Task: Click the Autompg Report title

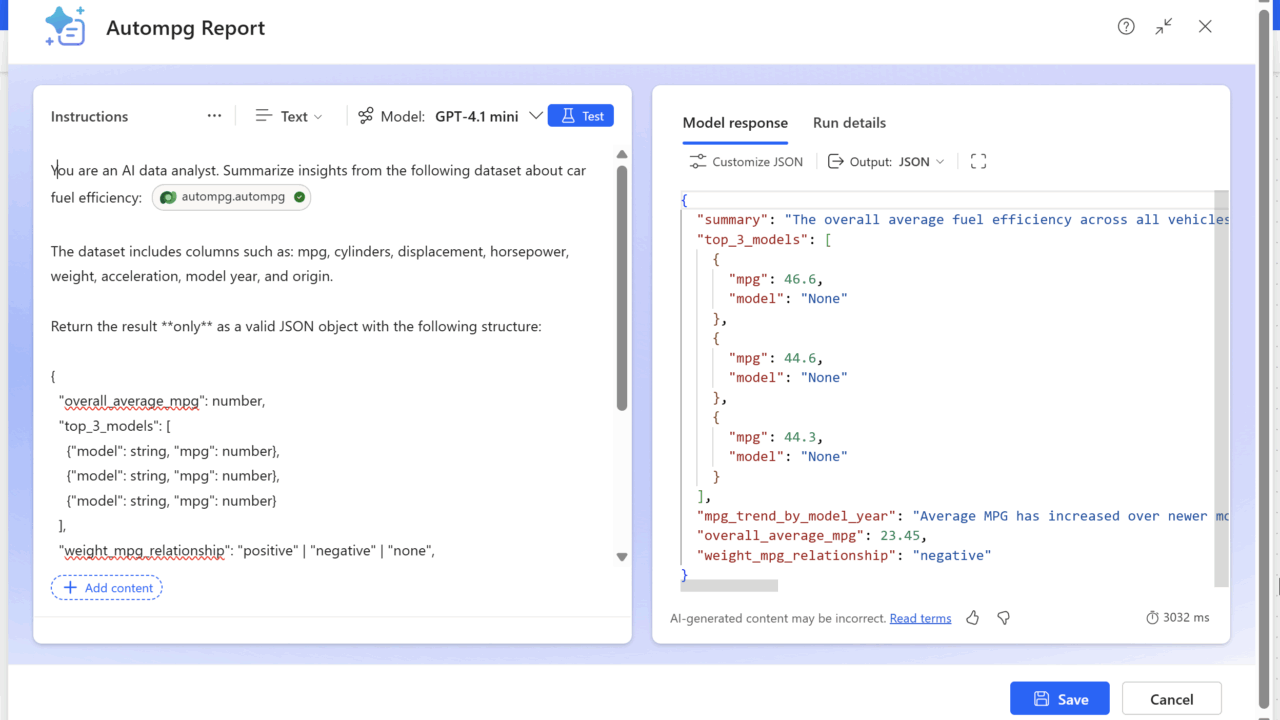Action: pos(186,28)
